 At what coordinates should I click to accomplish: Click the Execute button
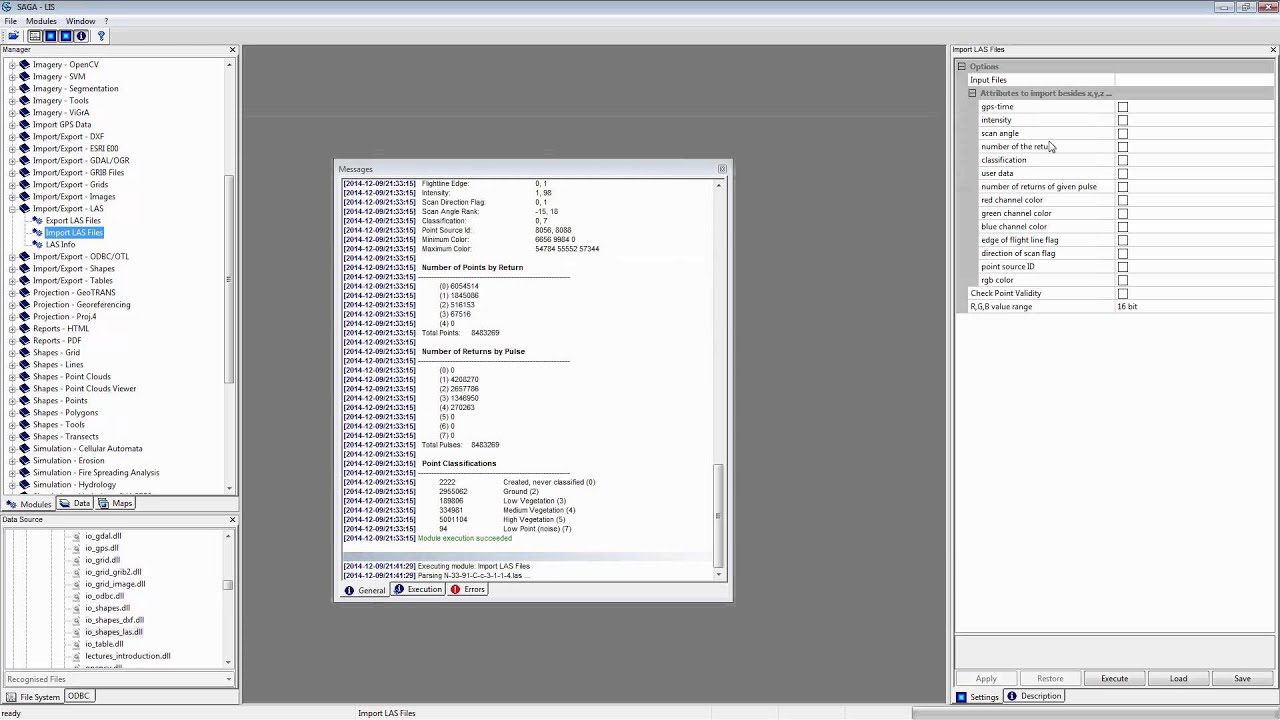(1114, 679)
